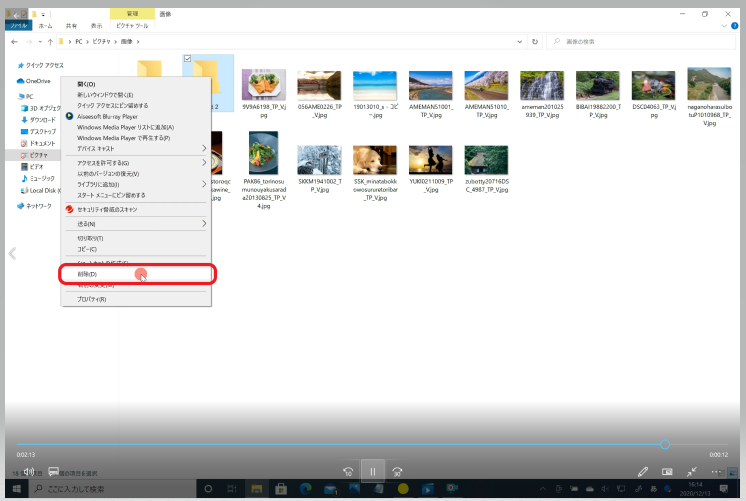
Task: Click the pause button in the video player
Action: [372, 471]
